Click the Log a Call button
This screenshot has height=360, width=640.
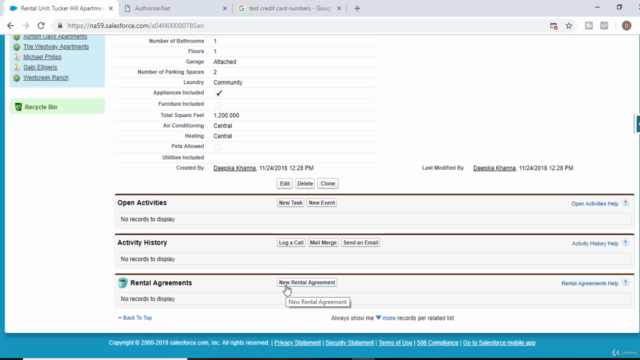click(x=291, y=242)
